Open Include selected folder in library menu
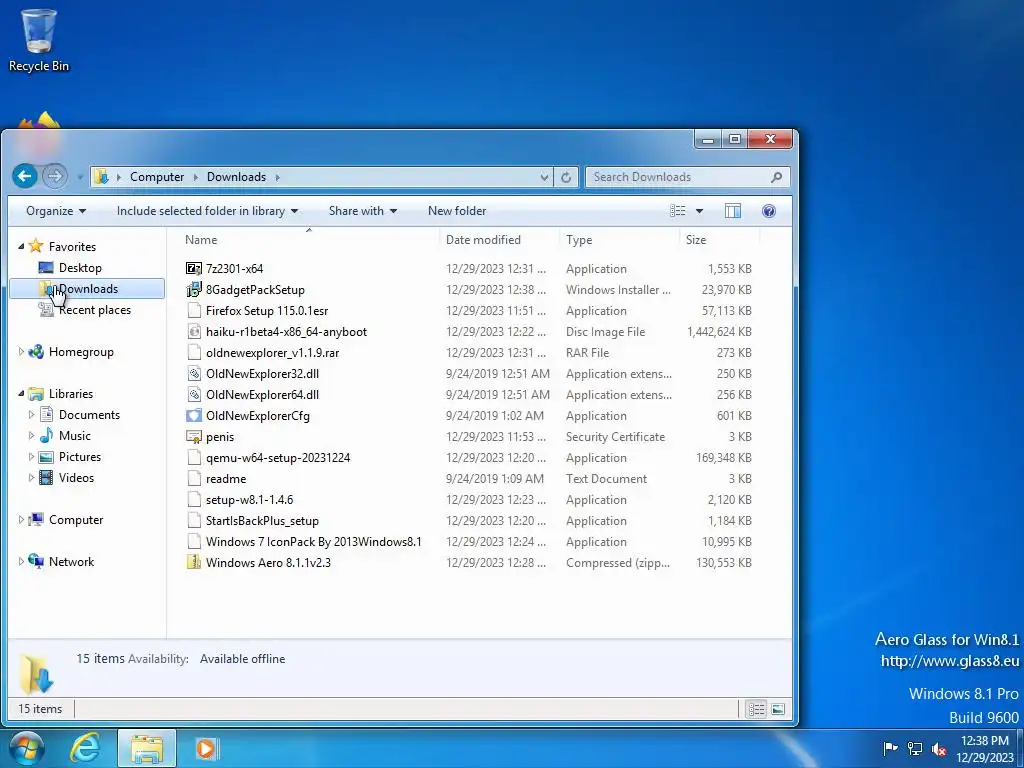 click(x=208, y=211)
